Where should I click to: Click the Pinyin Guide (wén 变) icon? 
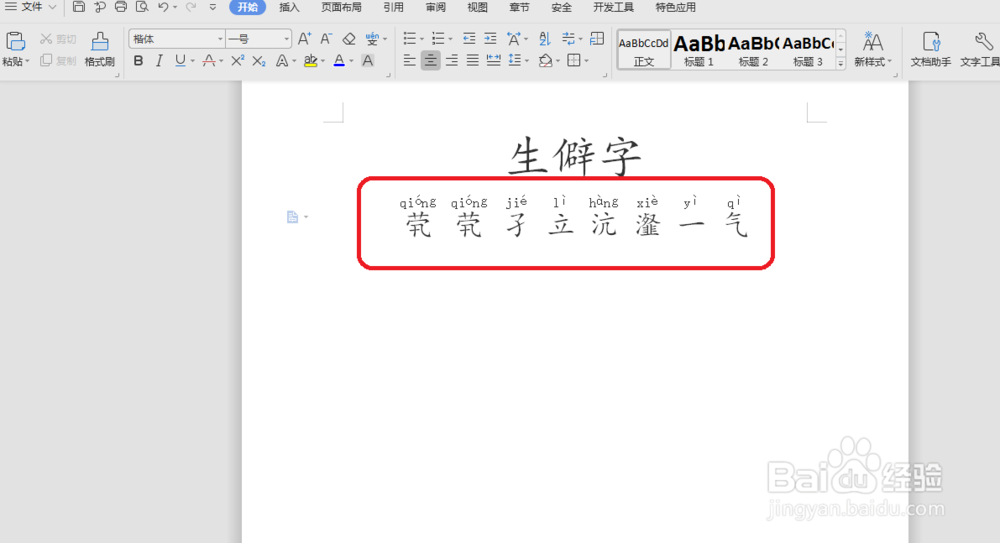click(x=372, y=39)
